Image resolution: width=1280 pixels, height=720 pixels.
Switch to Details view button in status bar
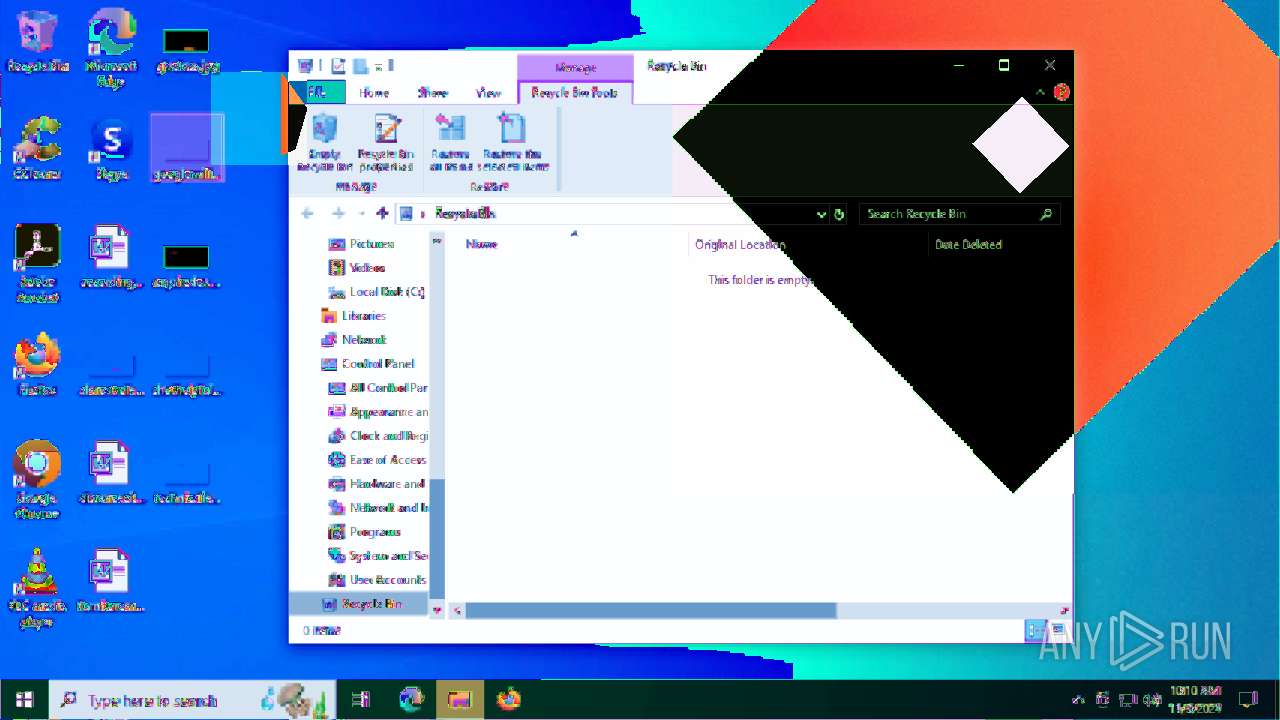pyautogui.click(x=1034, y=630)
